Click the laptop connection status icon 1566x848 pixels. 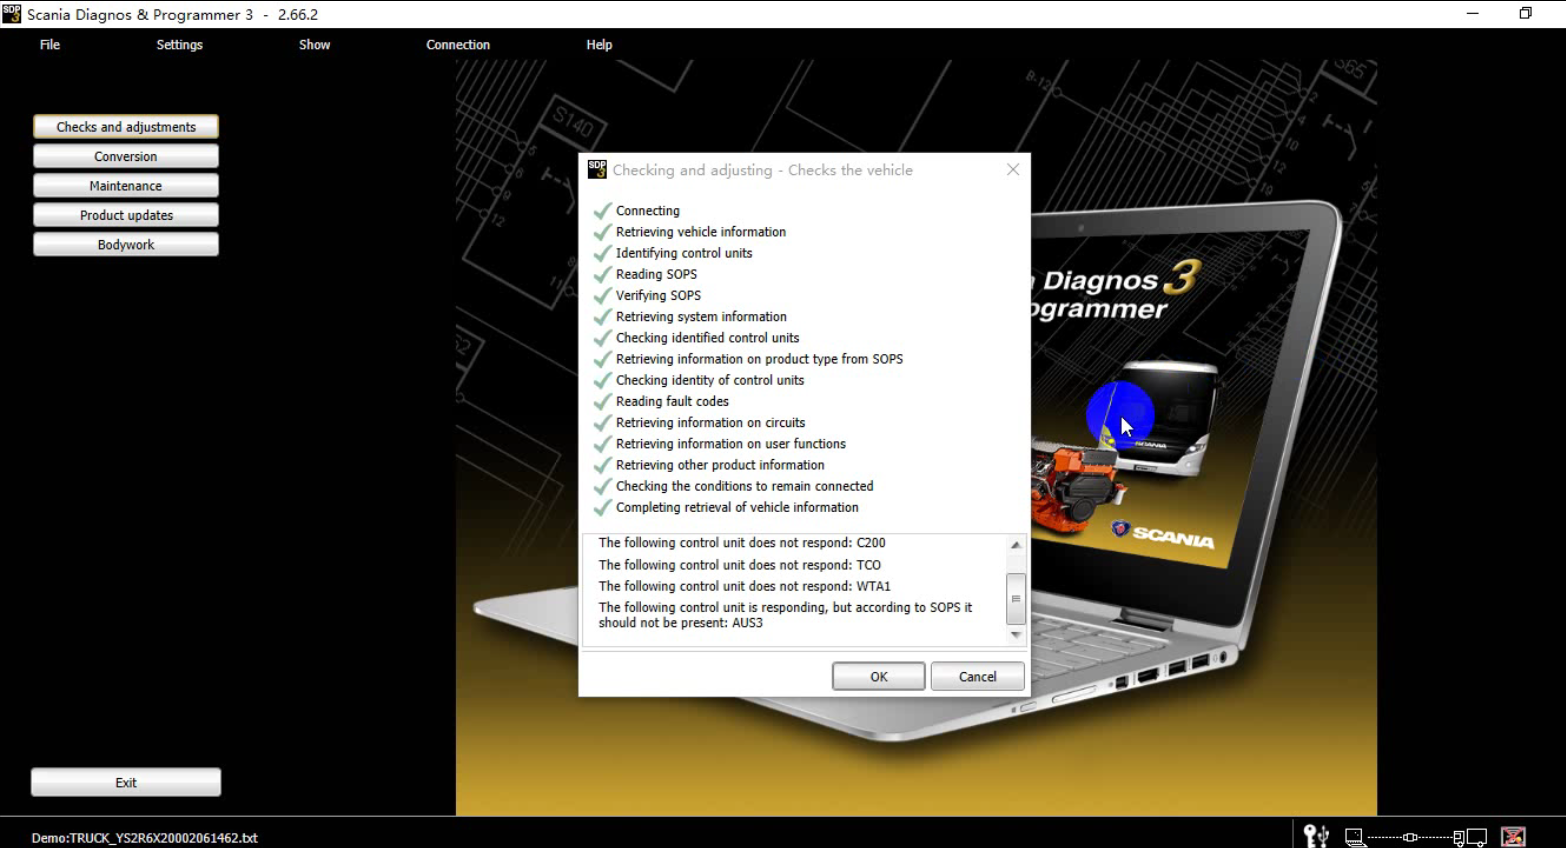(1355, 837)
